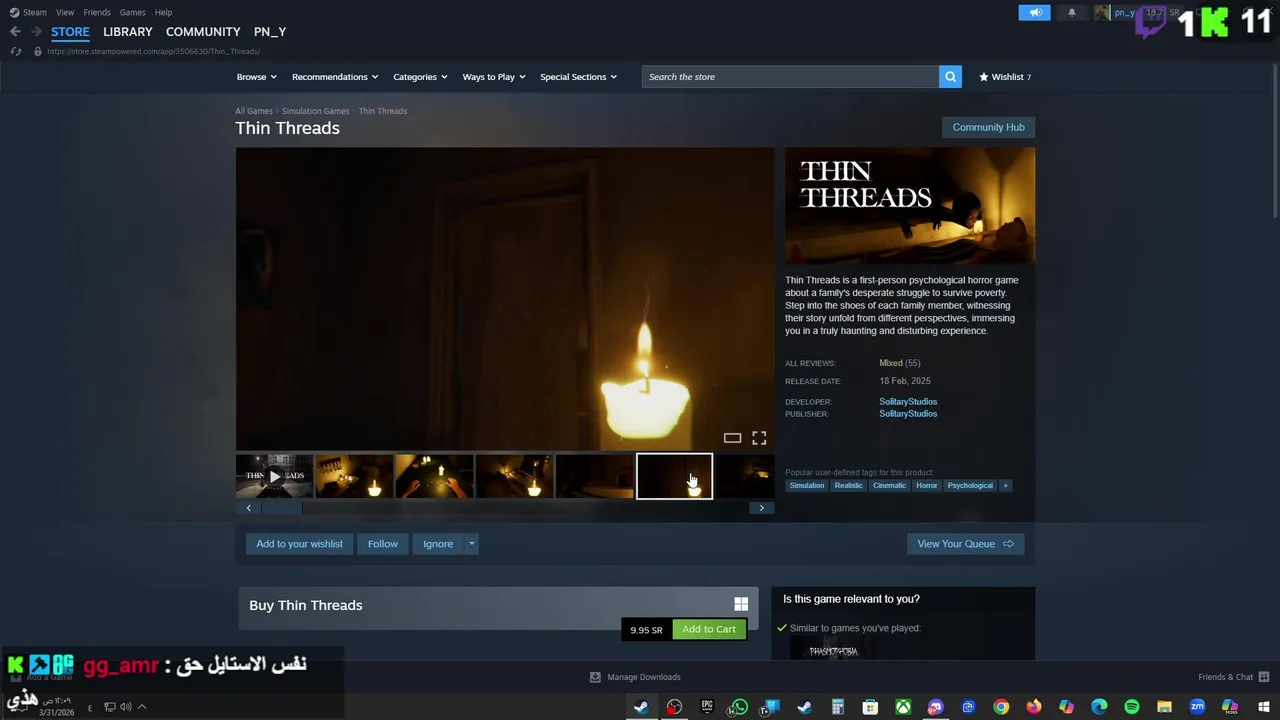The image size is (1280, 720).
Task: Open the Spotify taskbar icon
Action: 1131,707
